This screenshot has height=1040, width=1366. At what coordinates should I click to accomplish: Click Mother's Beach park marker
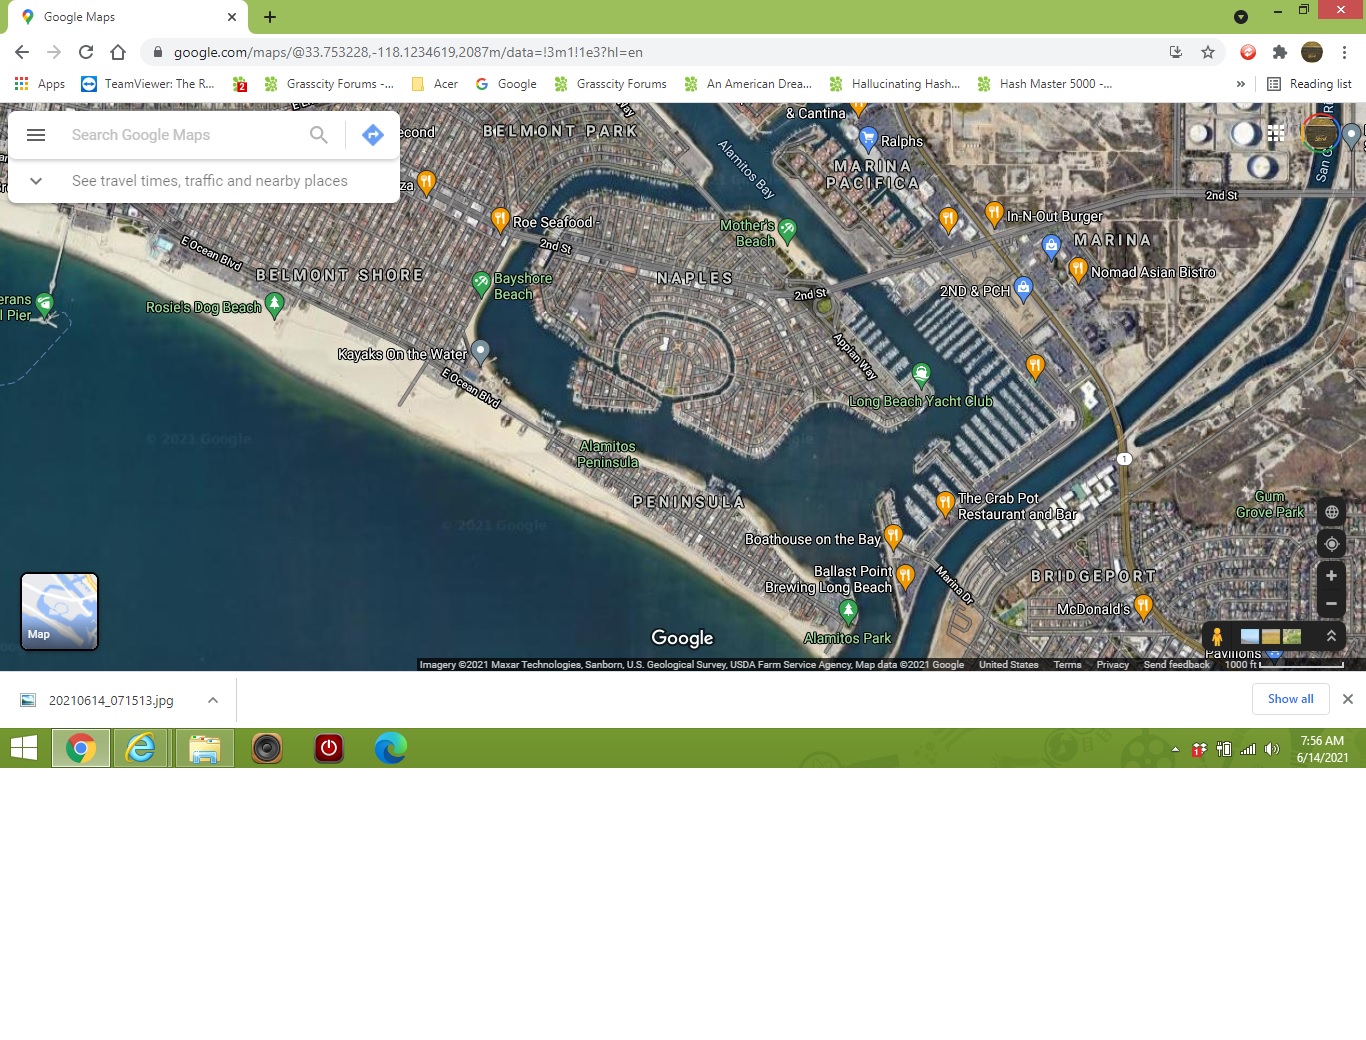(787, 230)
